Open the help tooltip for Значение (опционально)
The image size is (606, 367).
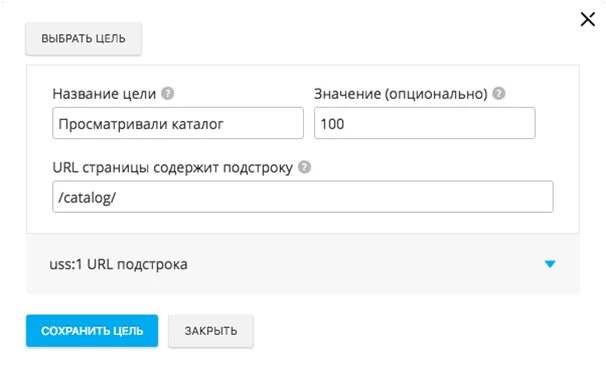[499, 93]
